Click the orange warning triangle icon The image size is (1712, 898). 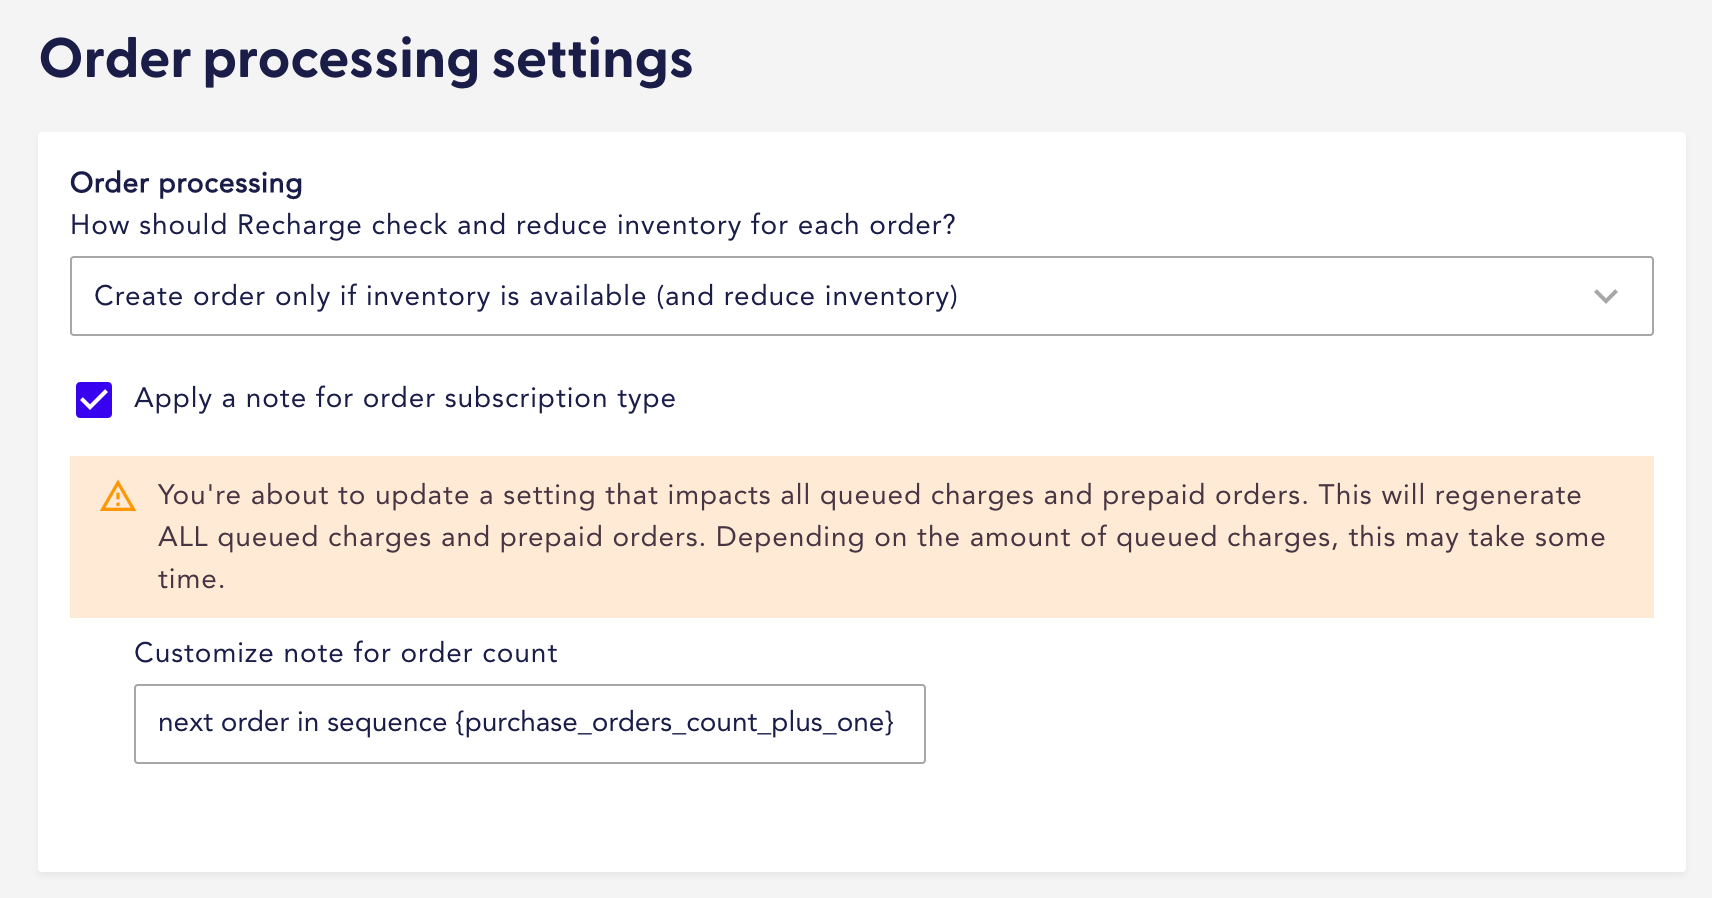117,497
